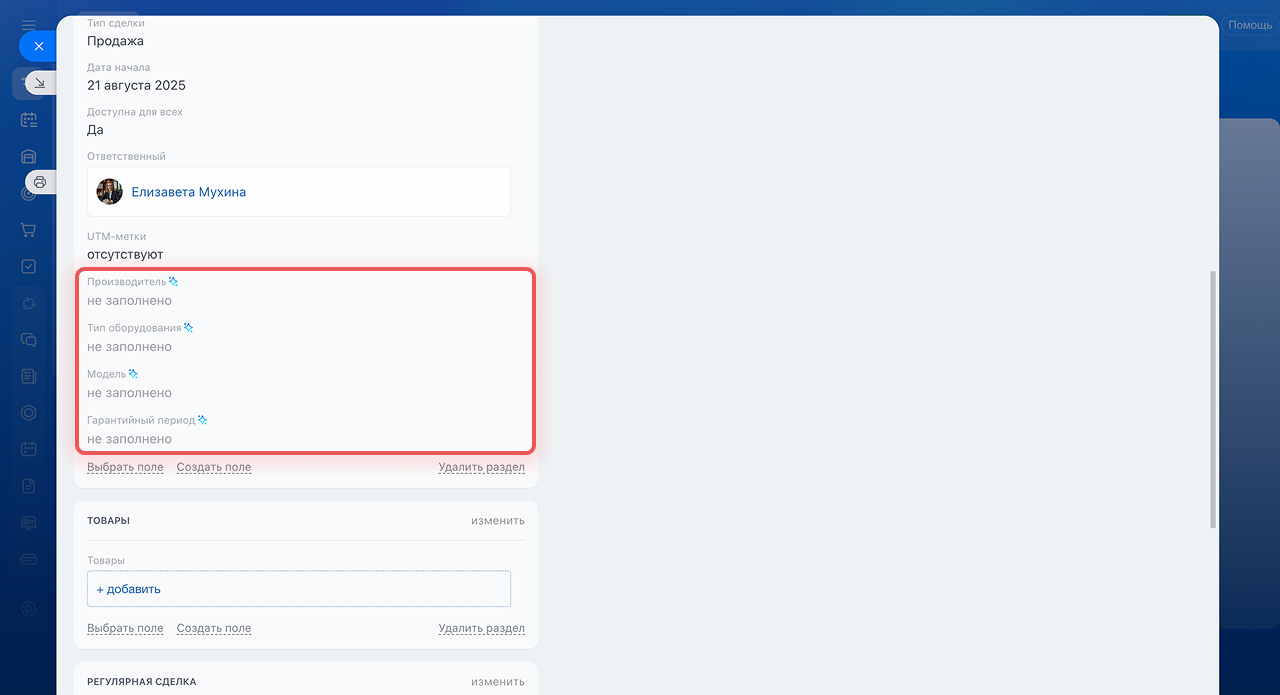Click изменить in Регулярная сделка section
This screenshot has height=695, width=1280.
tap(498, 682)
